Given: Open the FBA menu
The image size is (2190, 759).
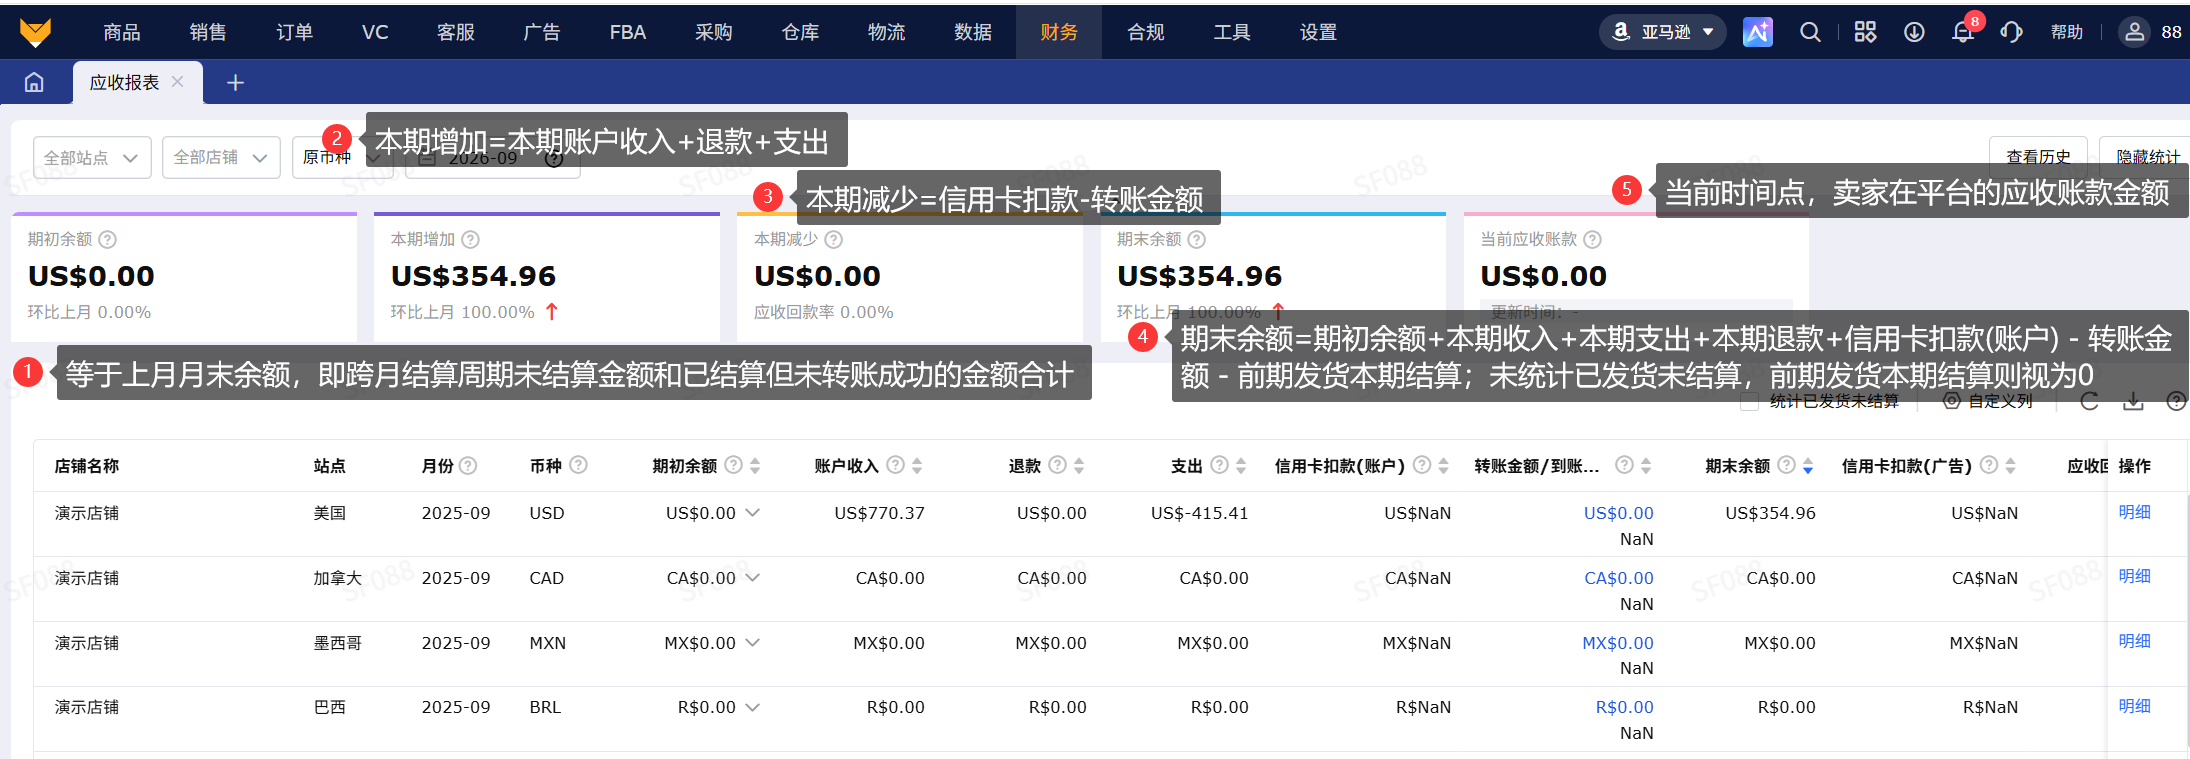Looking at the screenshot, I should point(628,32).
